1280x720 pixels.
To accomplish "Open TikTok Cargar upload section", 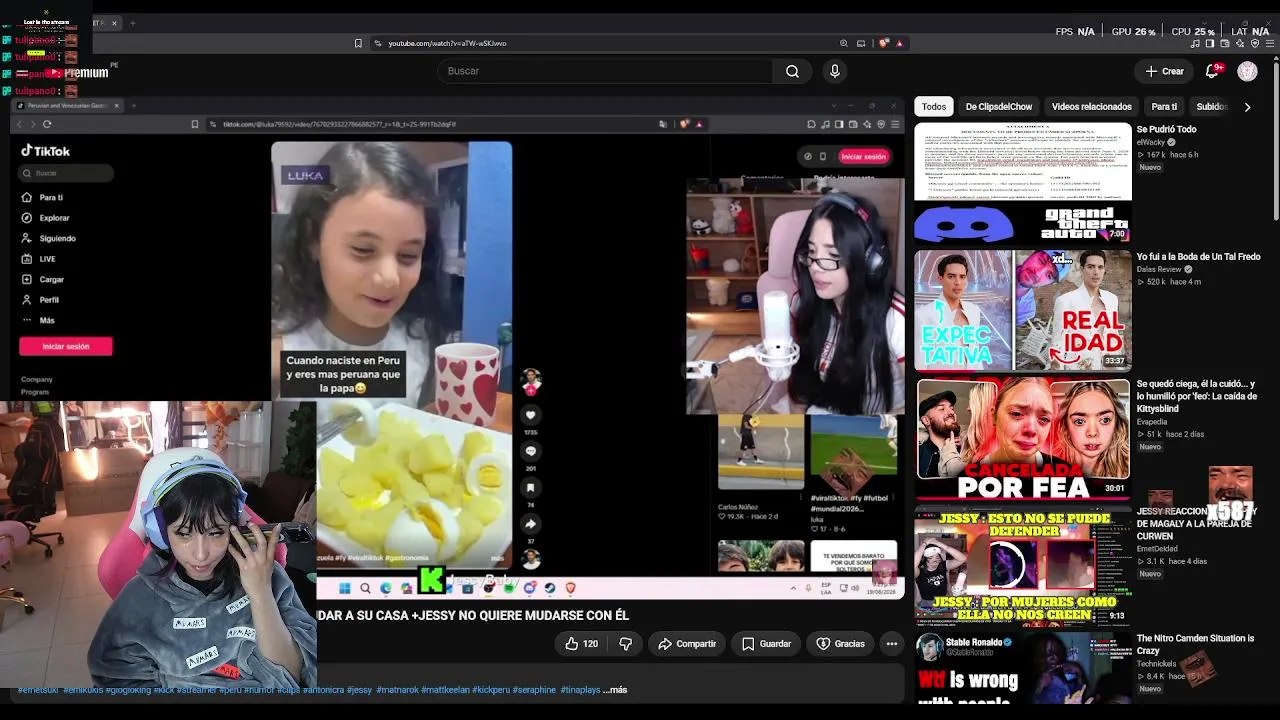I will [x=43, y=280].
